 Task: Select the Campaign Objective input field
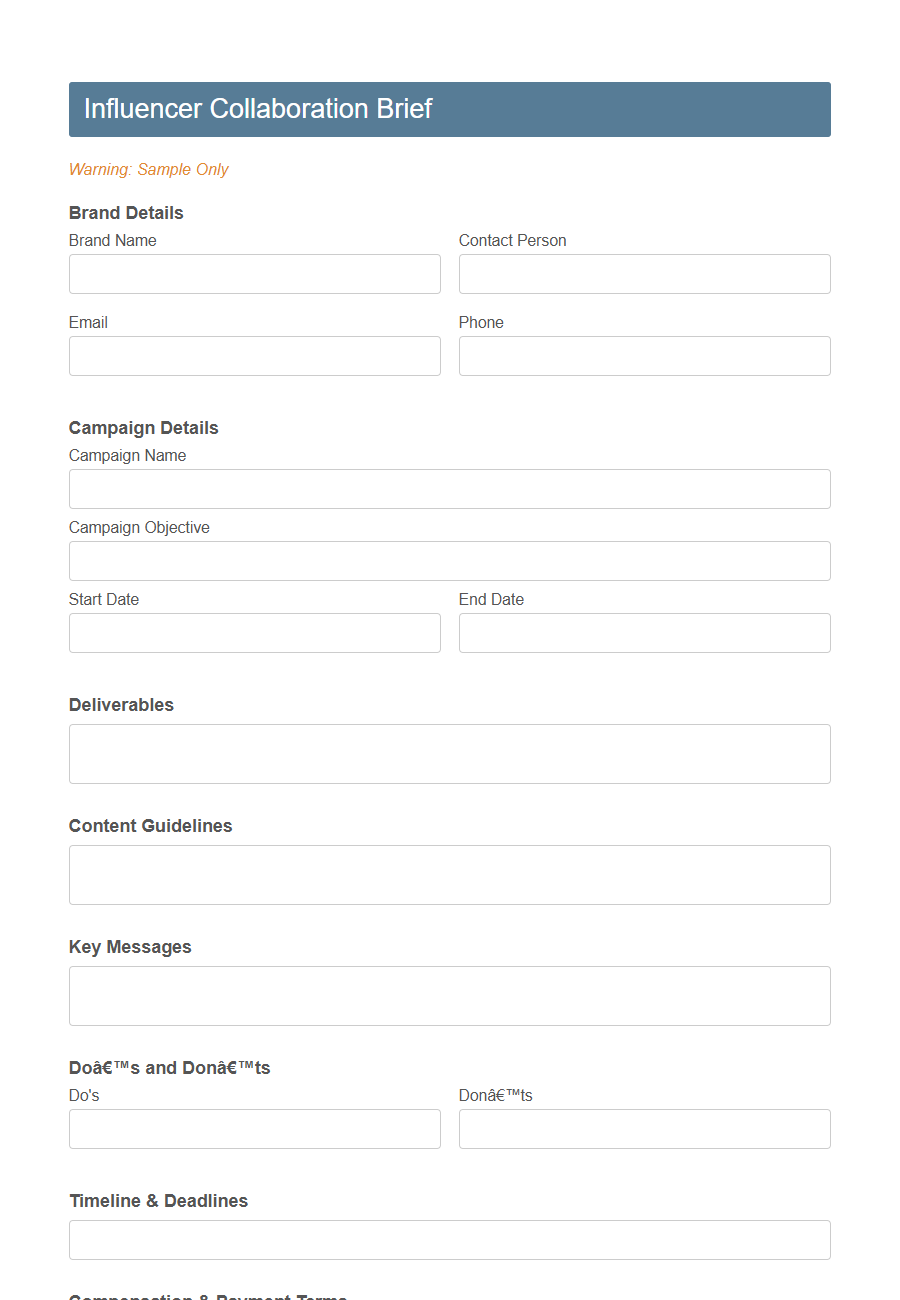tap(449, 561)
